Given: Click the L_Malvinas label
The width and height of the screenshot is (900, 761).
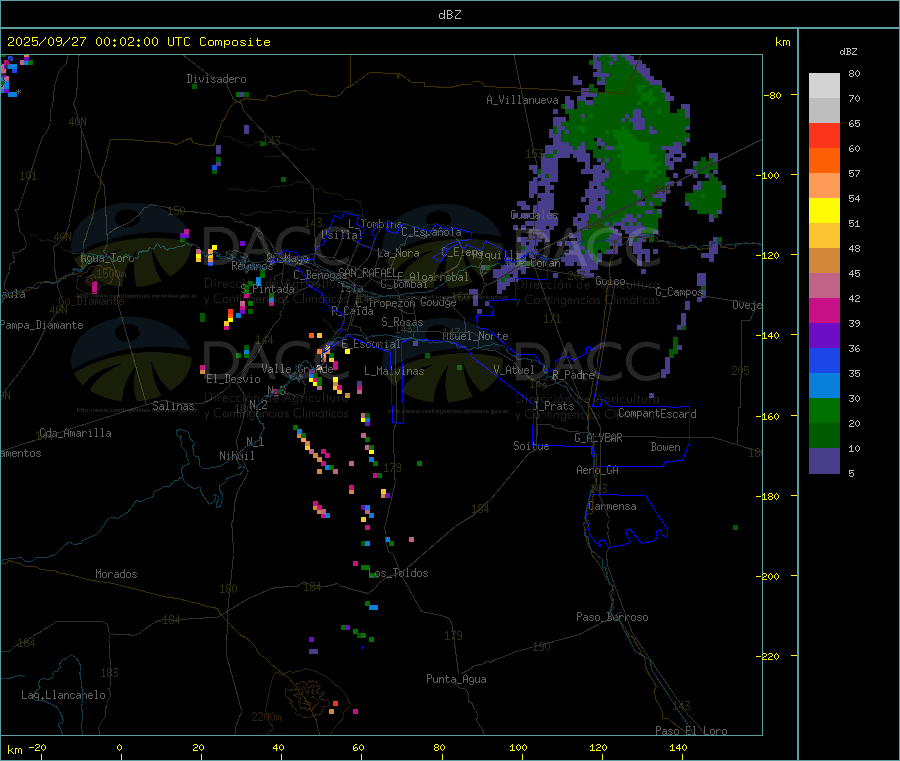Looking at the screenshot, I should coord(394,371).
